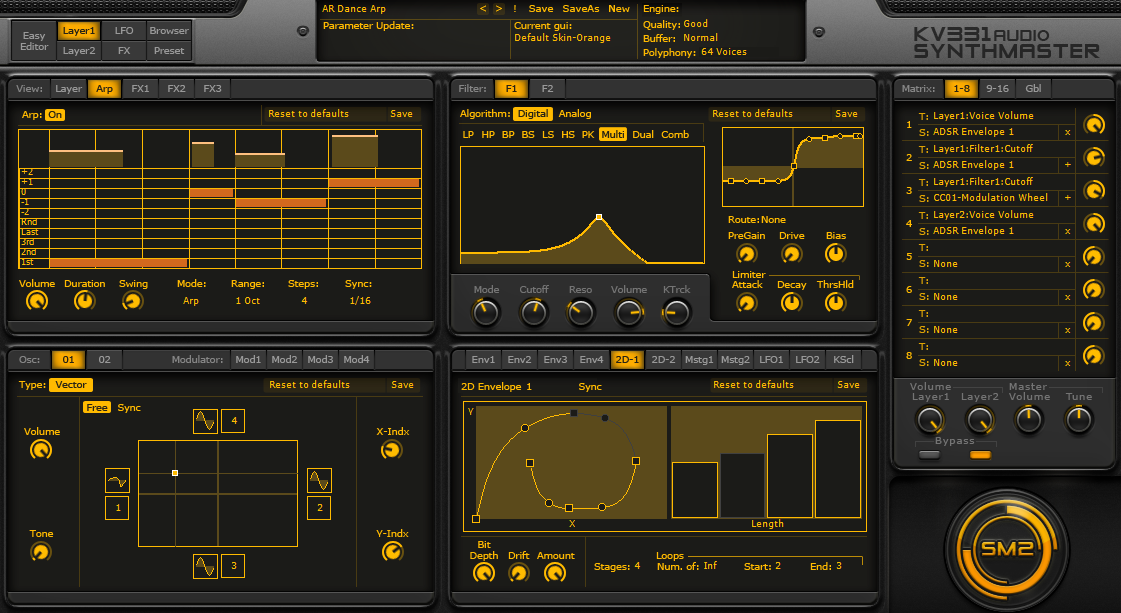Click Reset to defaults in Filter panel

tap(752, 114)
